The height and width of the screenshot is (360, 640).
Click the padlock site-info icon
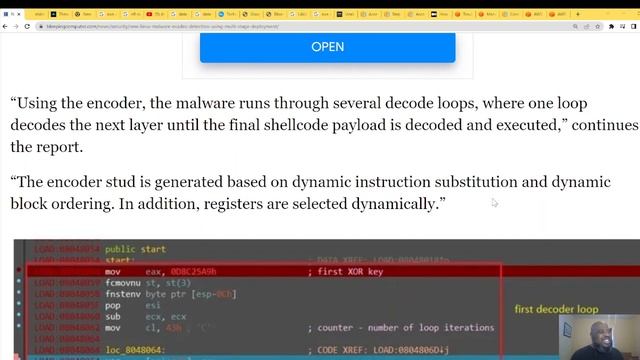pyautogui.click(x=41, y=27)
